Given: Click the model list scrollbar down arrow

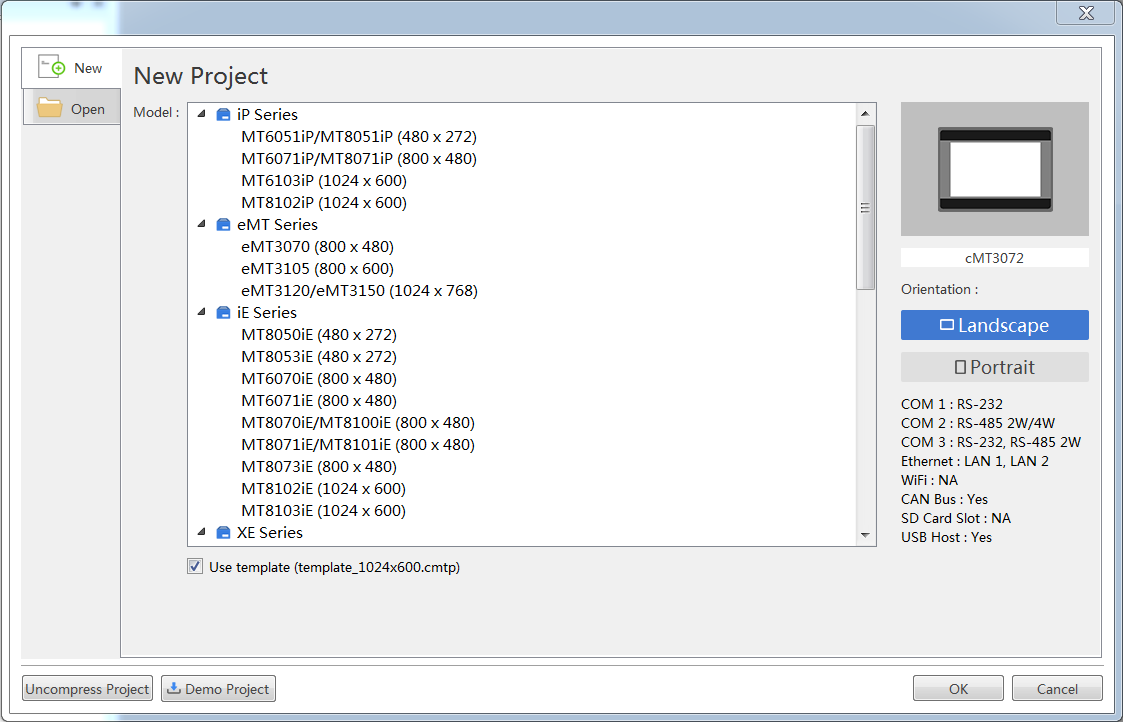Looking at the screenshot, I should [866, 537].
